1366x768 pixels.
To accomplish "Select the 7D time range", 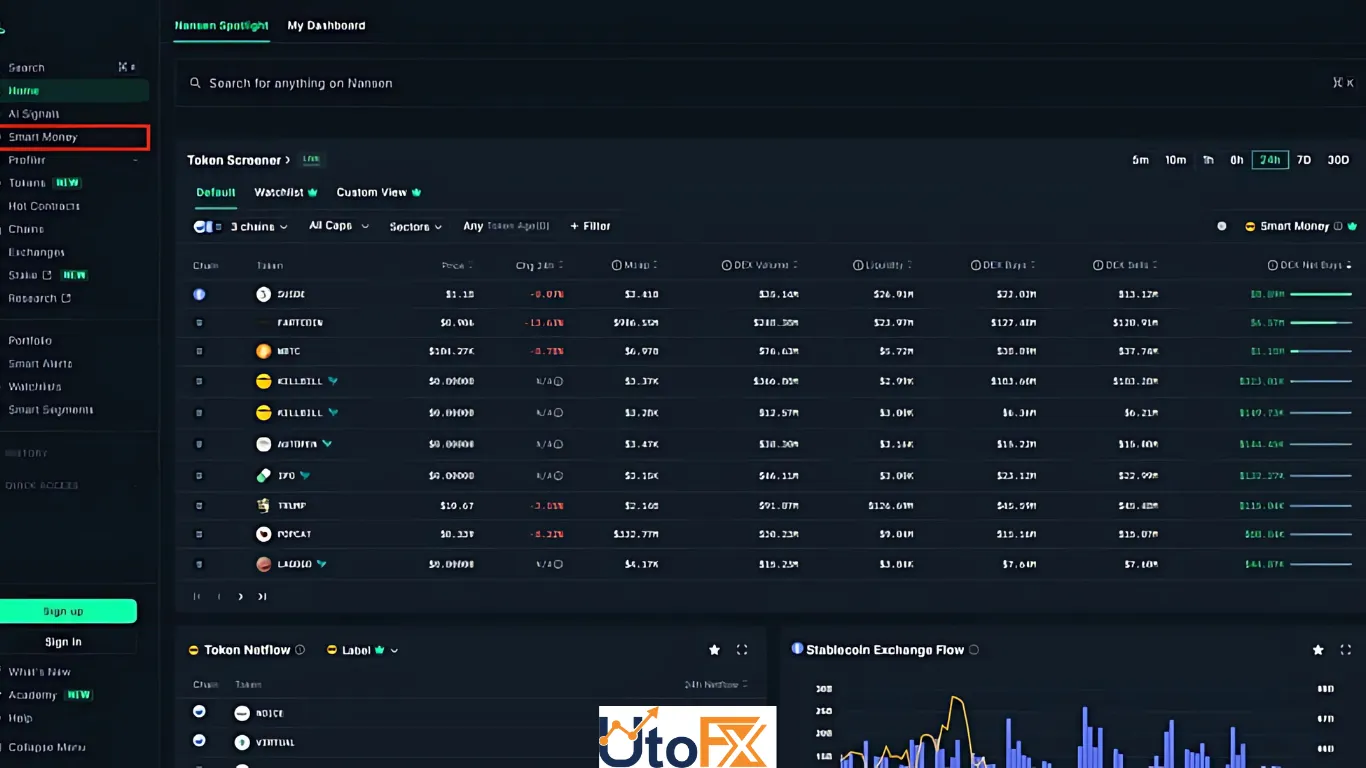I will click(1304, 160).
